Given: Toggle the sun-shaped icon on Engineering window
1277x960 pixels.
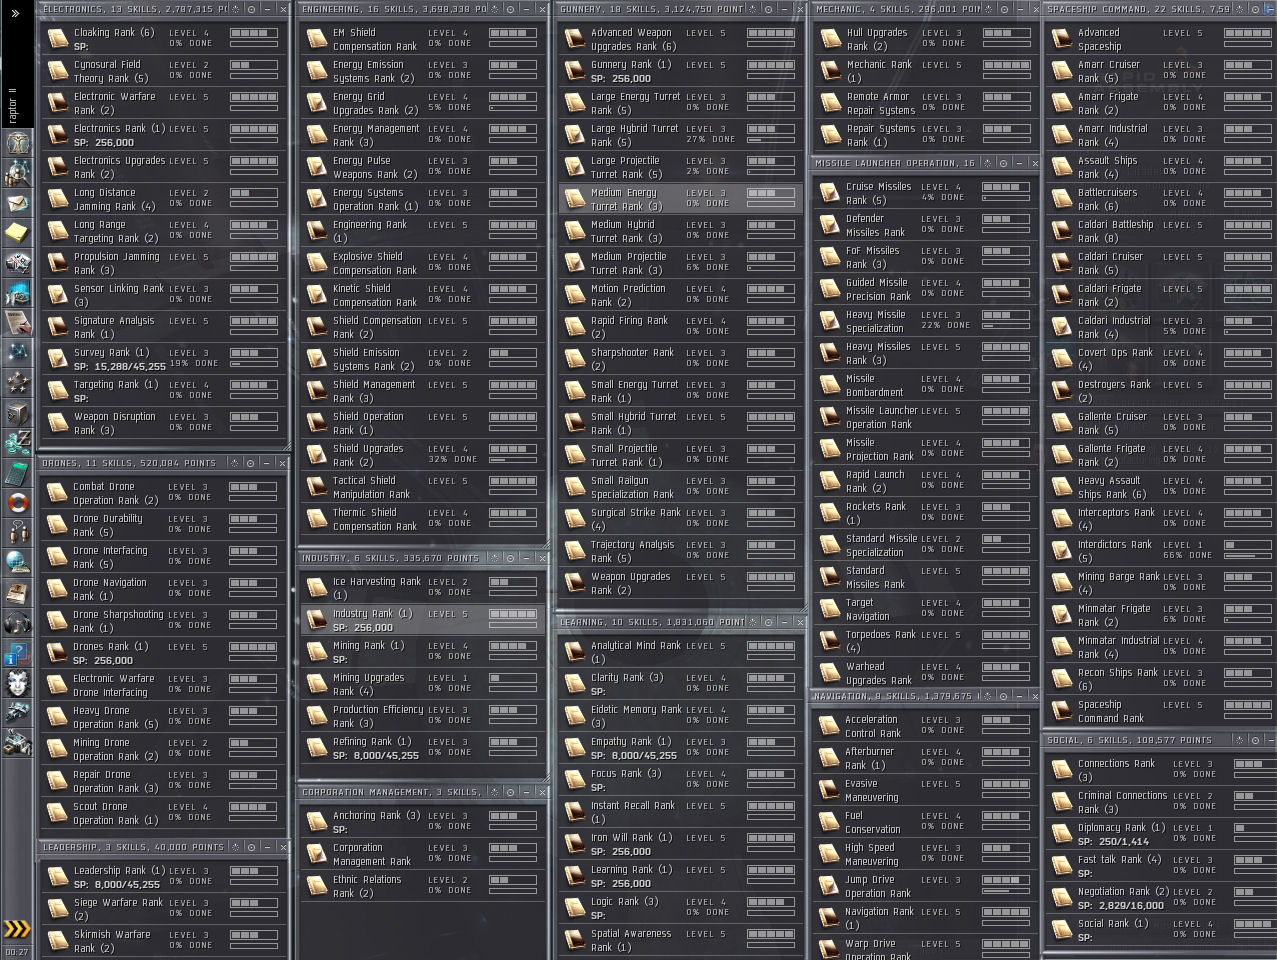Looking at the screenshot, I should pos(494,9).
